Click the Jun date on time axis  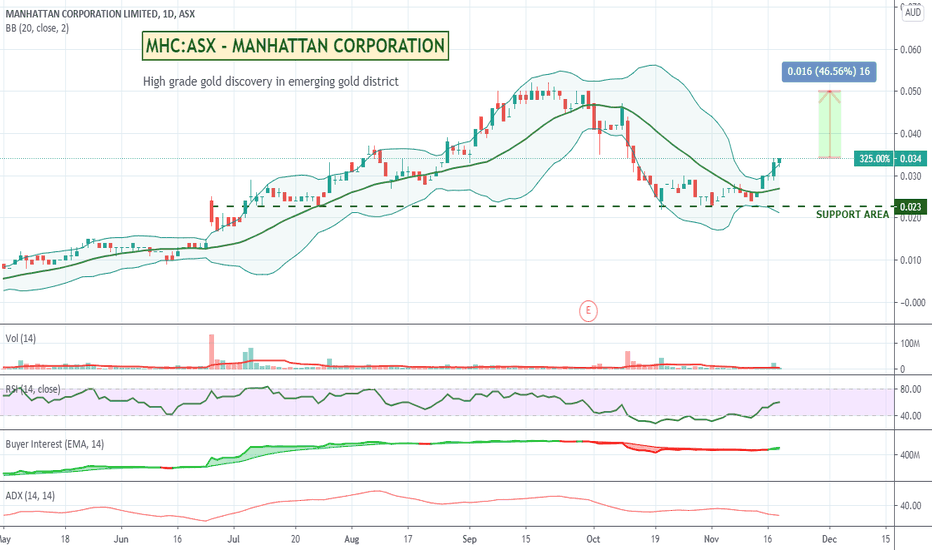(121, 539)
